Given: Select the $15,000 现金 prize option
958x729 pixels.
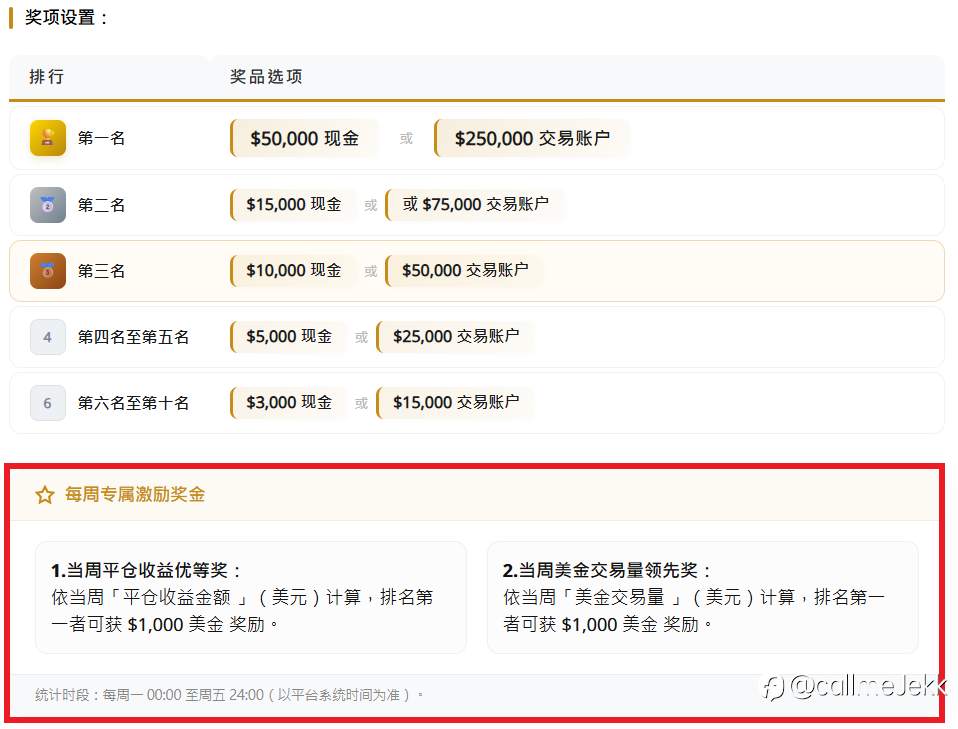Looking at the screenshot, I should point(293,204).
